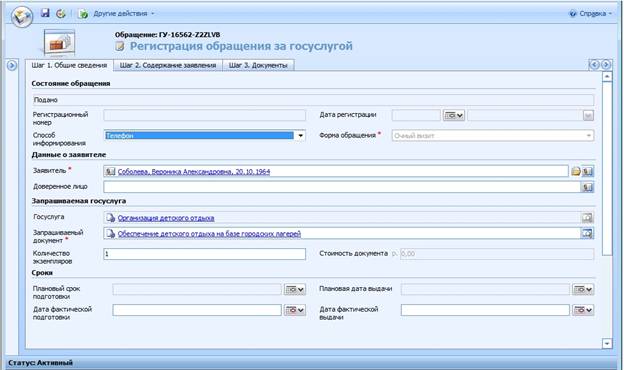This screenshot has width=624, height=370.
Task: Open Дата фактической подготовки calendar picker
Action: [295, 310]
